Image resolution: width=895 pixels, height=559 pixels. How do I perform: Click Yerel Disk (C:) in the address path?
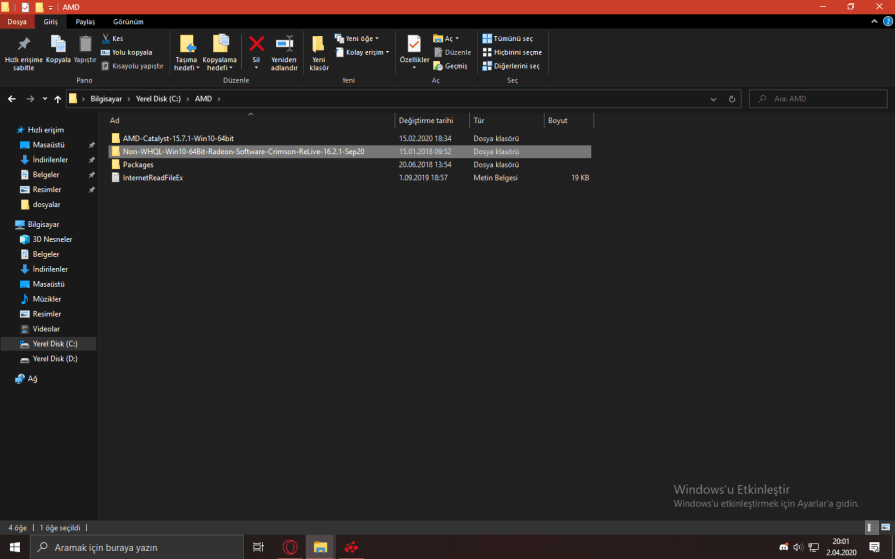[x=158, y=99]
